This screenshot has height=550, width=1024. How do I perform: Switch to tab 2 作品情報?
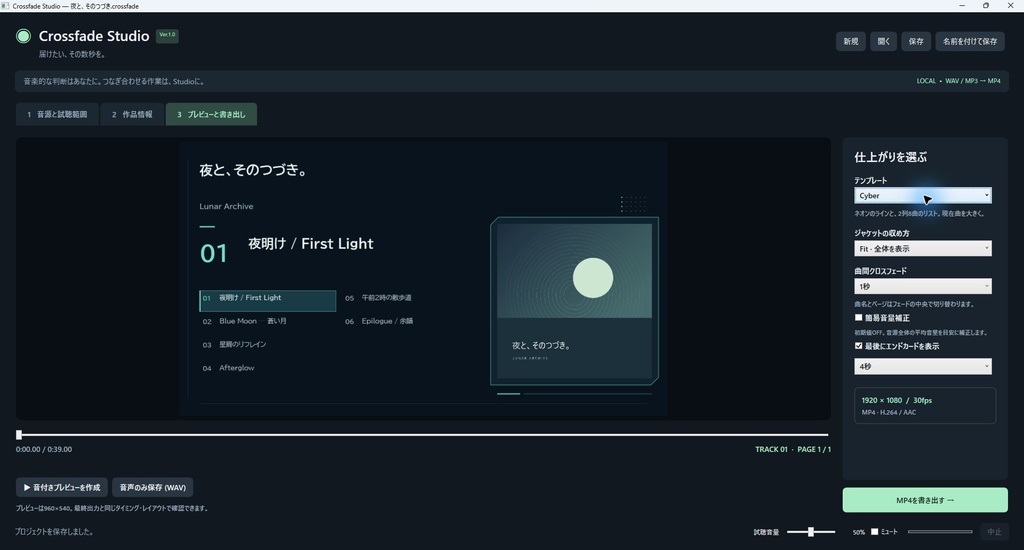[x=132, y=114]
